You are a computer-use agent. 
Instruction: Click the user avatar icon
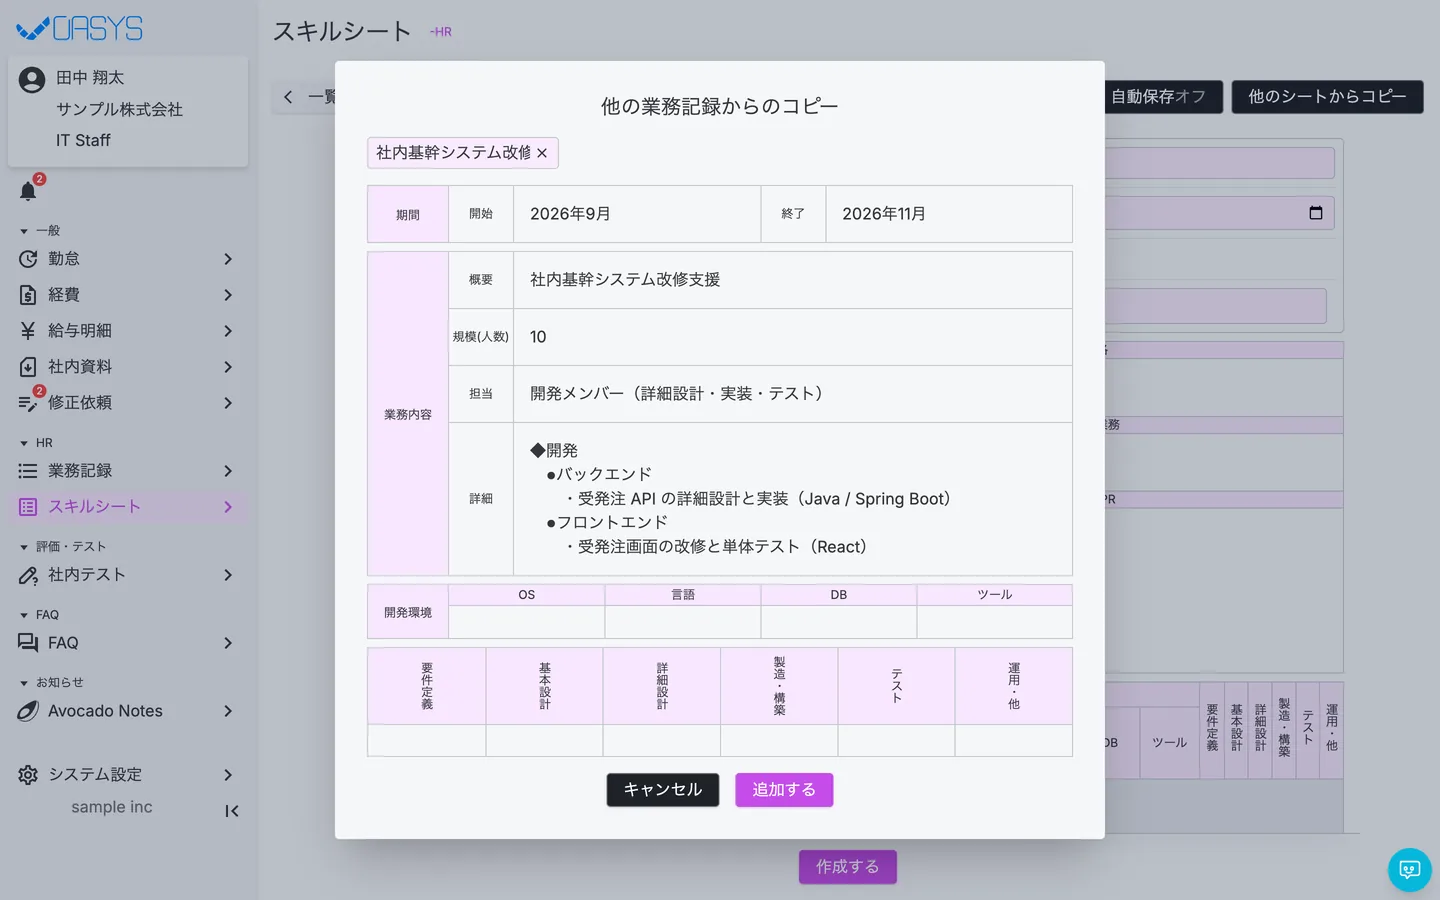[x=32, y=80]
